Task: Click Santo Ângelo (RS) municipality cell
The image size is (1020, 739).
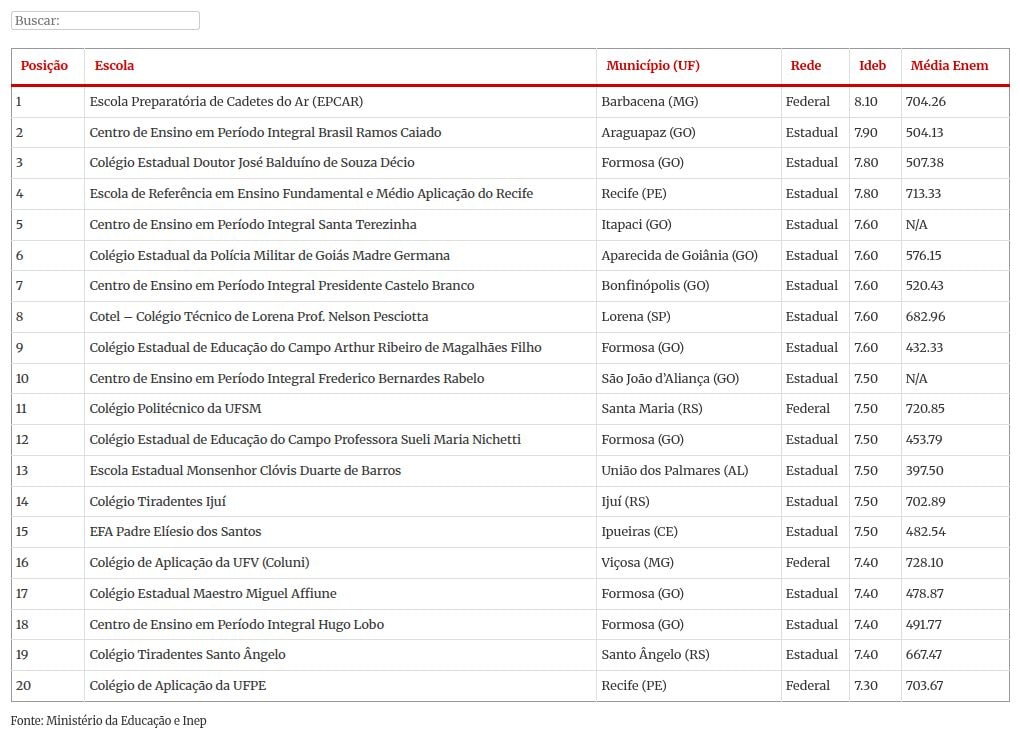Action: [655, 654]
